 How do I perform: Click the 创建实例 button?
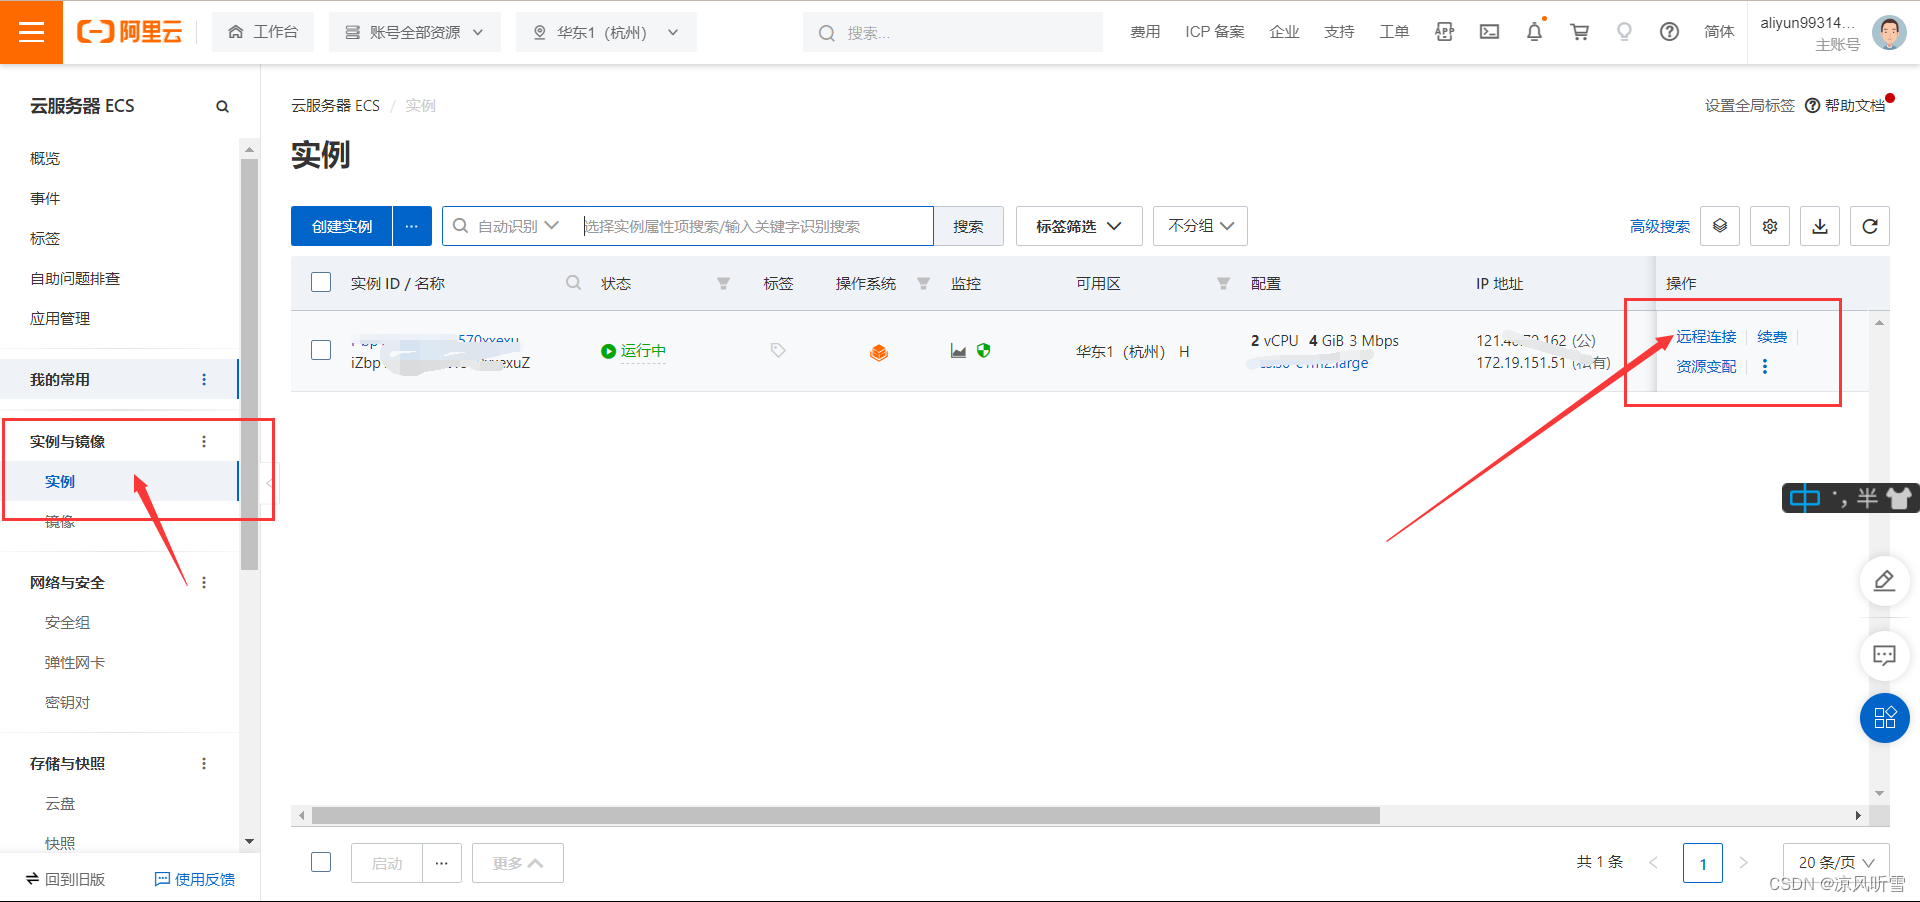[x=341, y=226]
